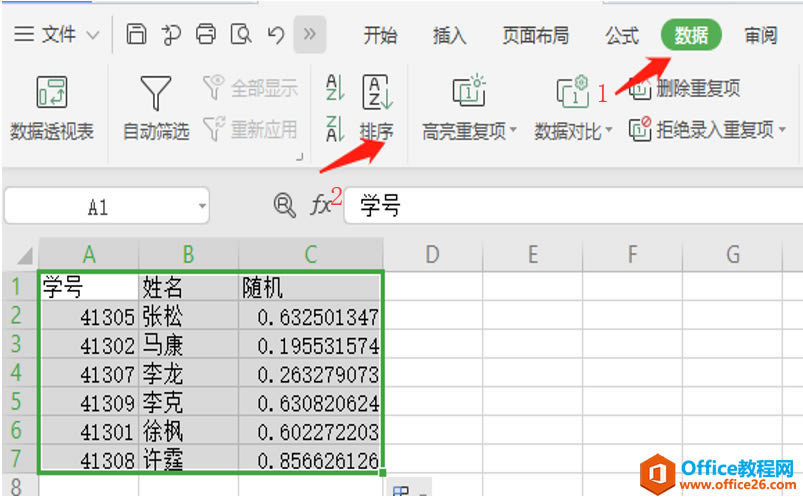
Task: Open the 公式 tab
Action: 622,35
